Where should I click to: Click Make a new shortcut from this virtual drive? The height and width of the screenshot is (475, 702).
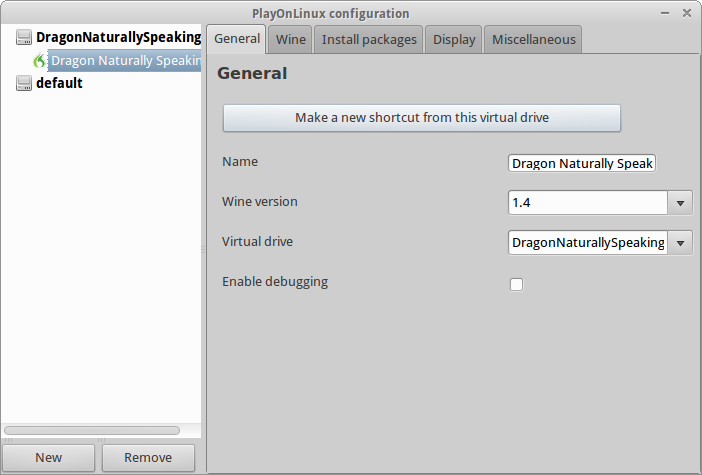[422, 118]
